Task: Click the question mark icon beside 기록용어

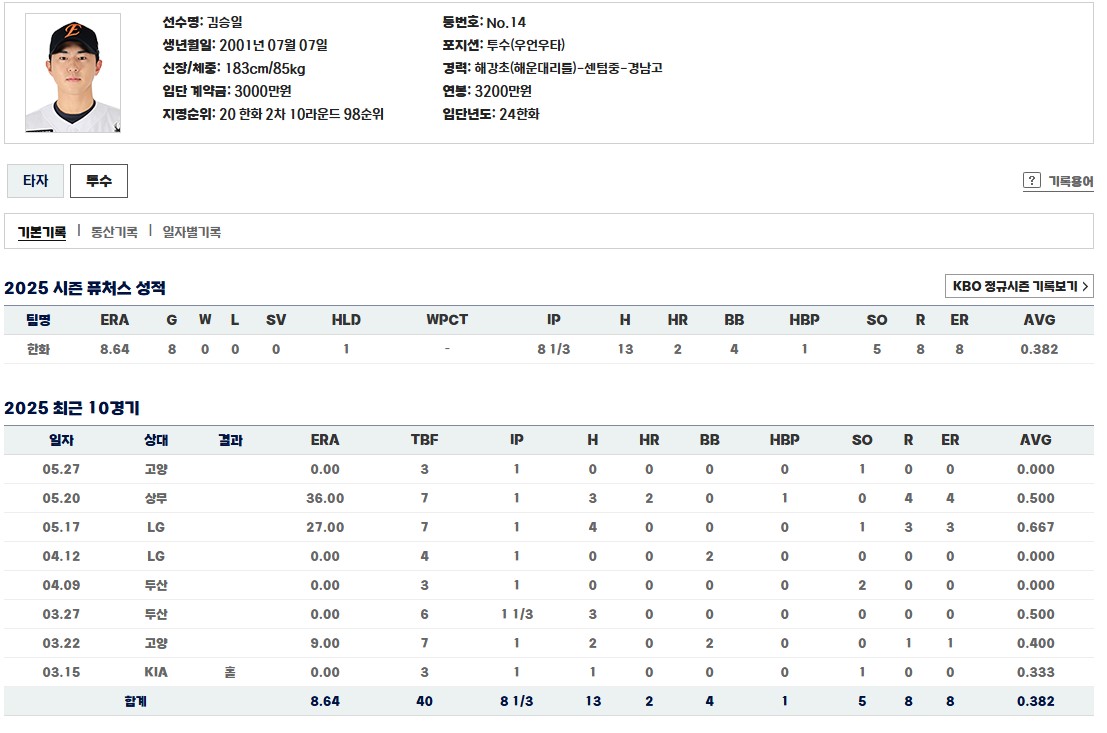Action: coord(1031,180)
